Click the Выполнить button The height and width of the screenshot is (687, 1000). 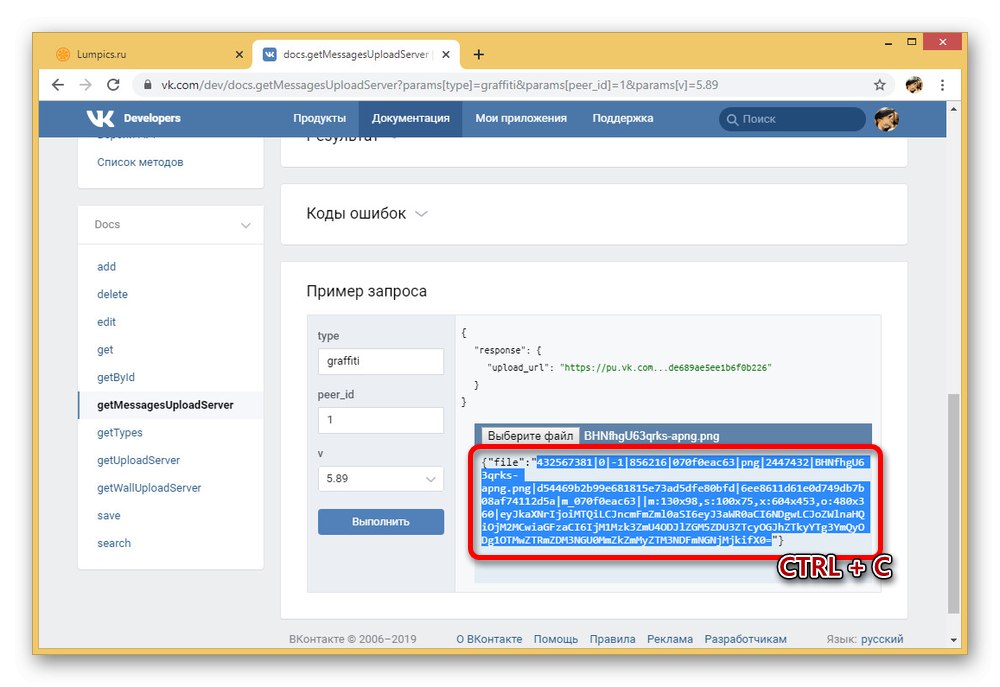381,522
